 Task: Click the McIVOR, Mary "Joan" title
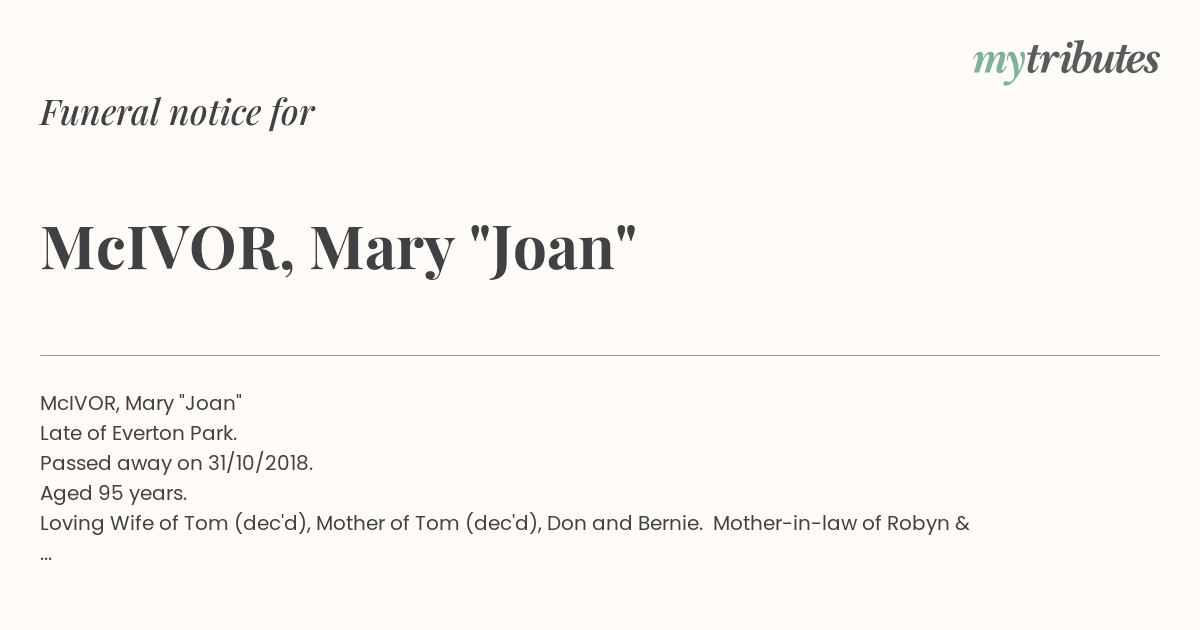click(338, 248)
